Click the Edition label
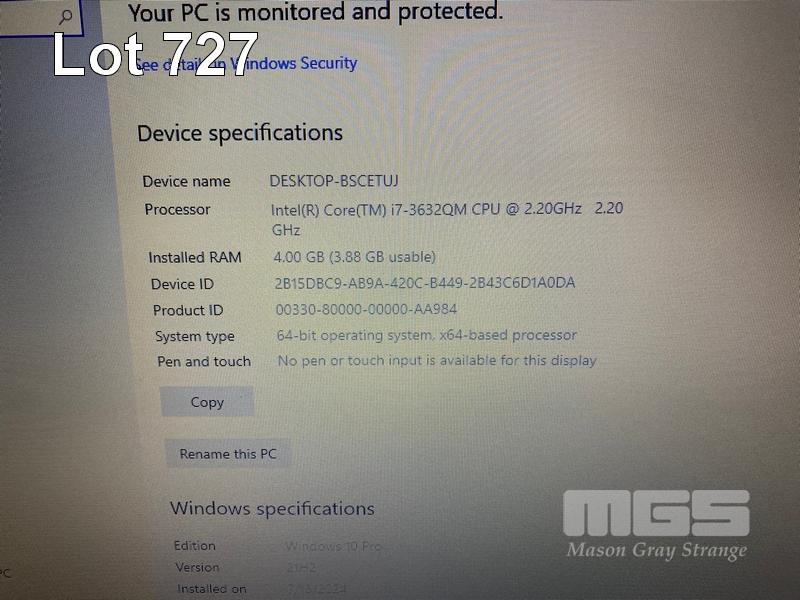Viewport: 800px width, 600px height. [194, 545]
